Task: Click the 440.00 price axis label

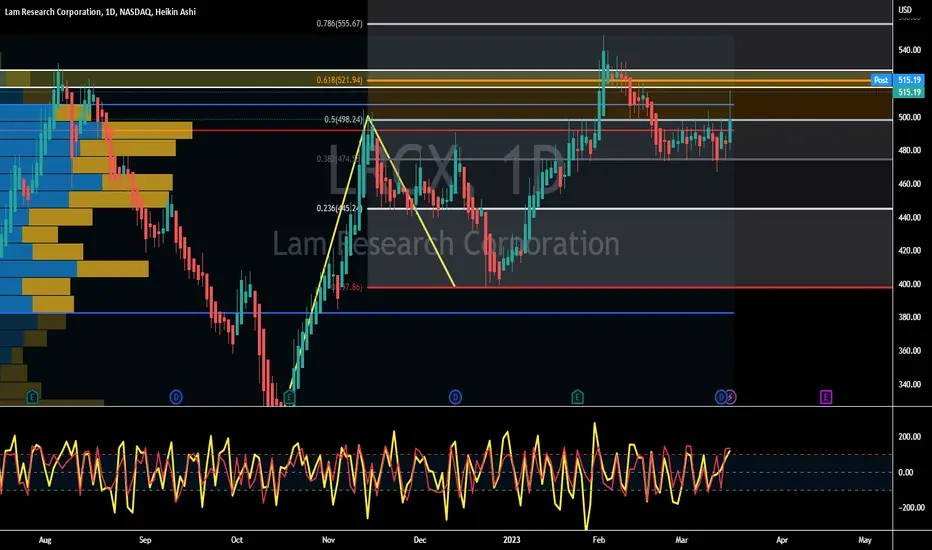Action: click(x=909, y=218)
